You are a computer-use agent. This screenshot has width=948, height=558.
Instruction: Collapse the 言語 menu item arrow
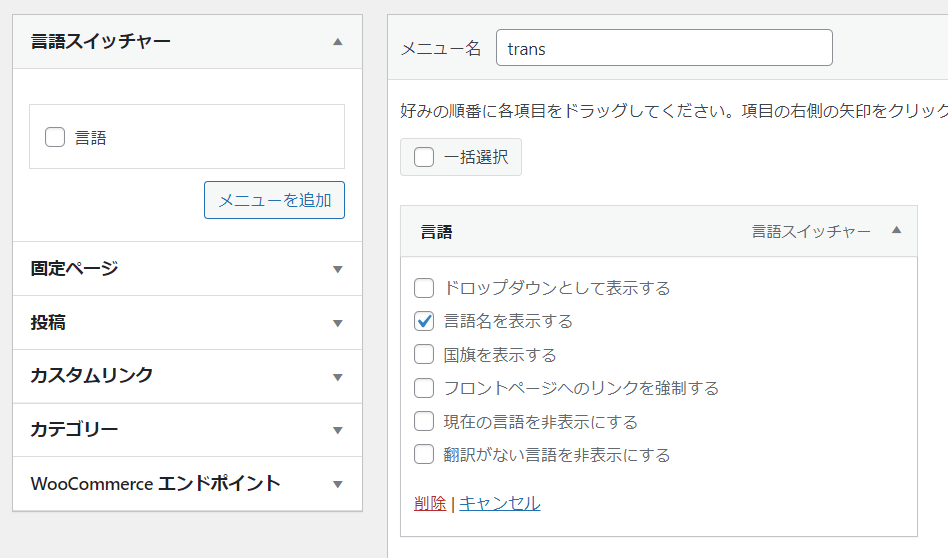[x=896, y=231]
